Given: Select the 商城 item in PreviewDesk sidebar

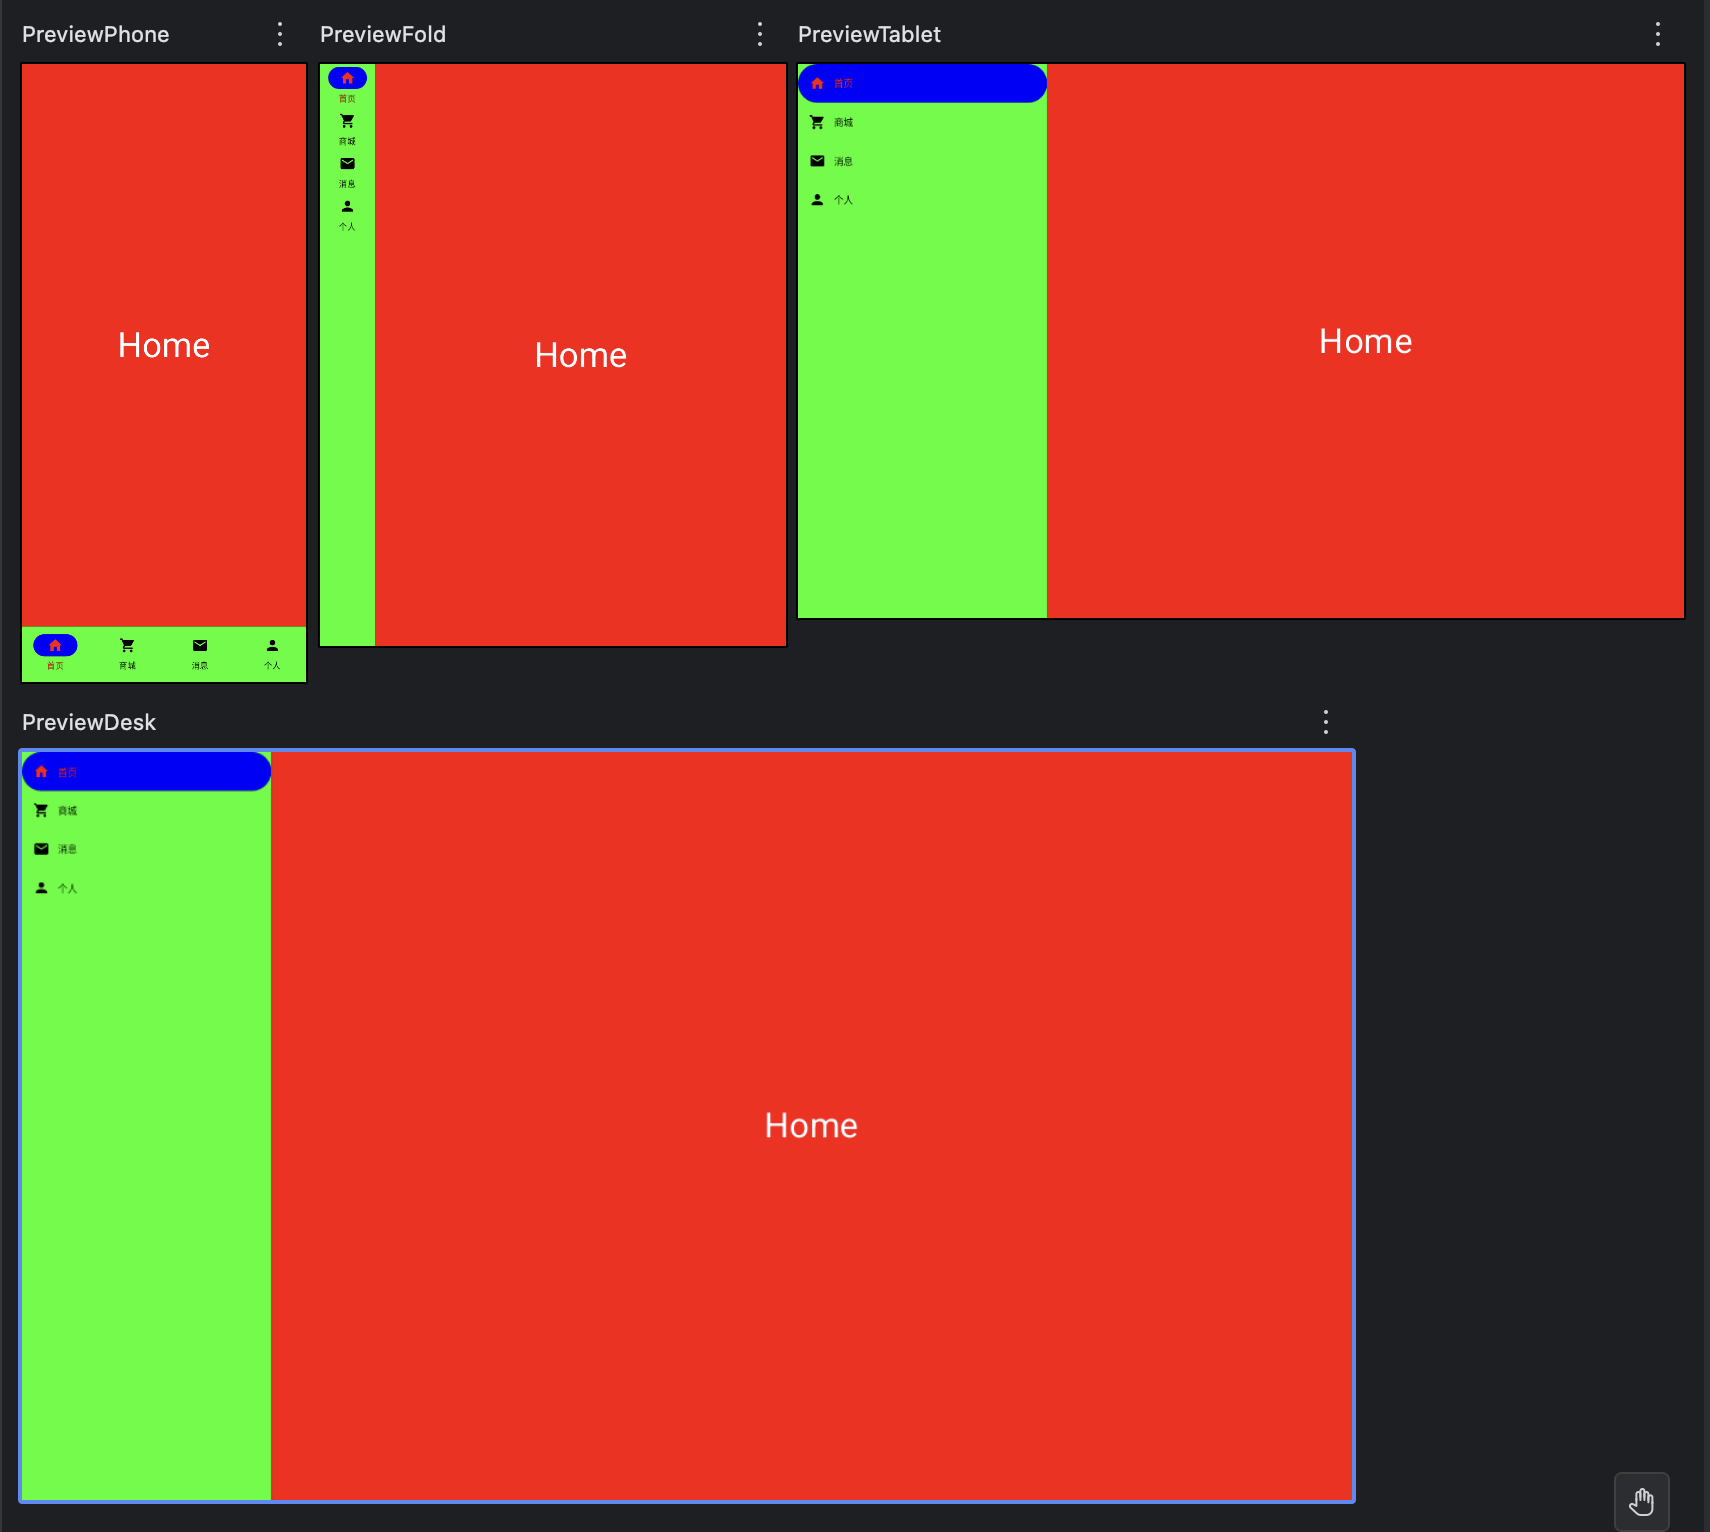Looking at the screenshot, I should pyautogui.click(x=67, y=810).
